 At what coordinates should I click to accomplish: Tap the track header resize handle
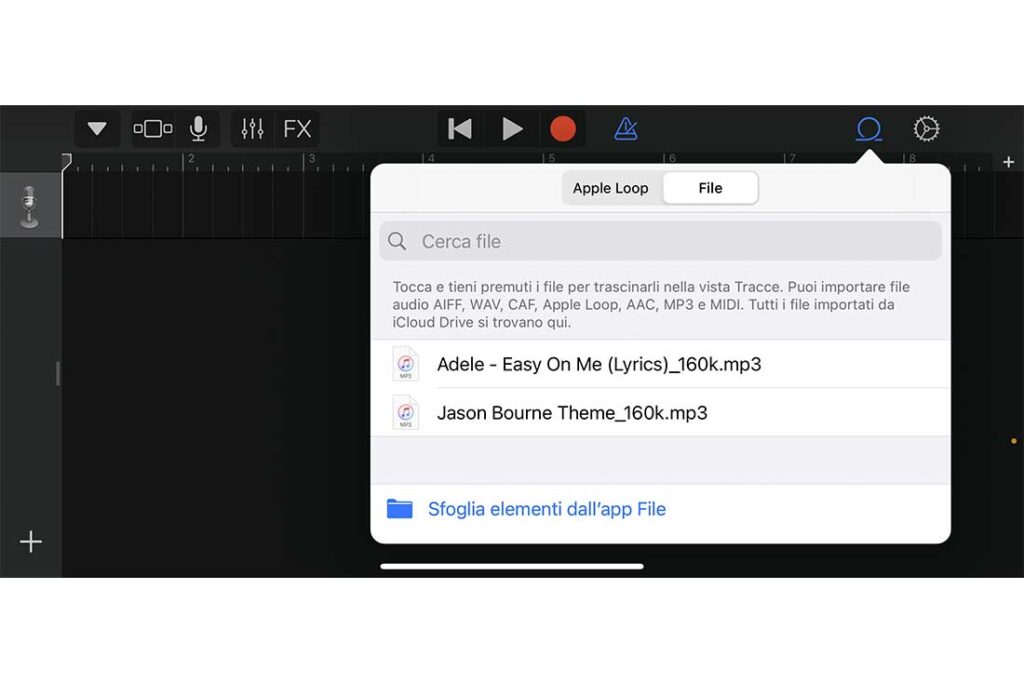tap(58, 373)
